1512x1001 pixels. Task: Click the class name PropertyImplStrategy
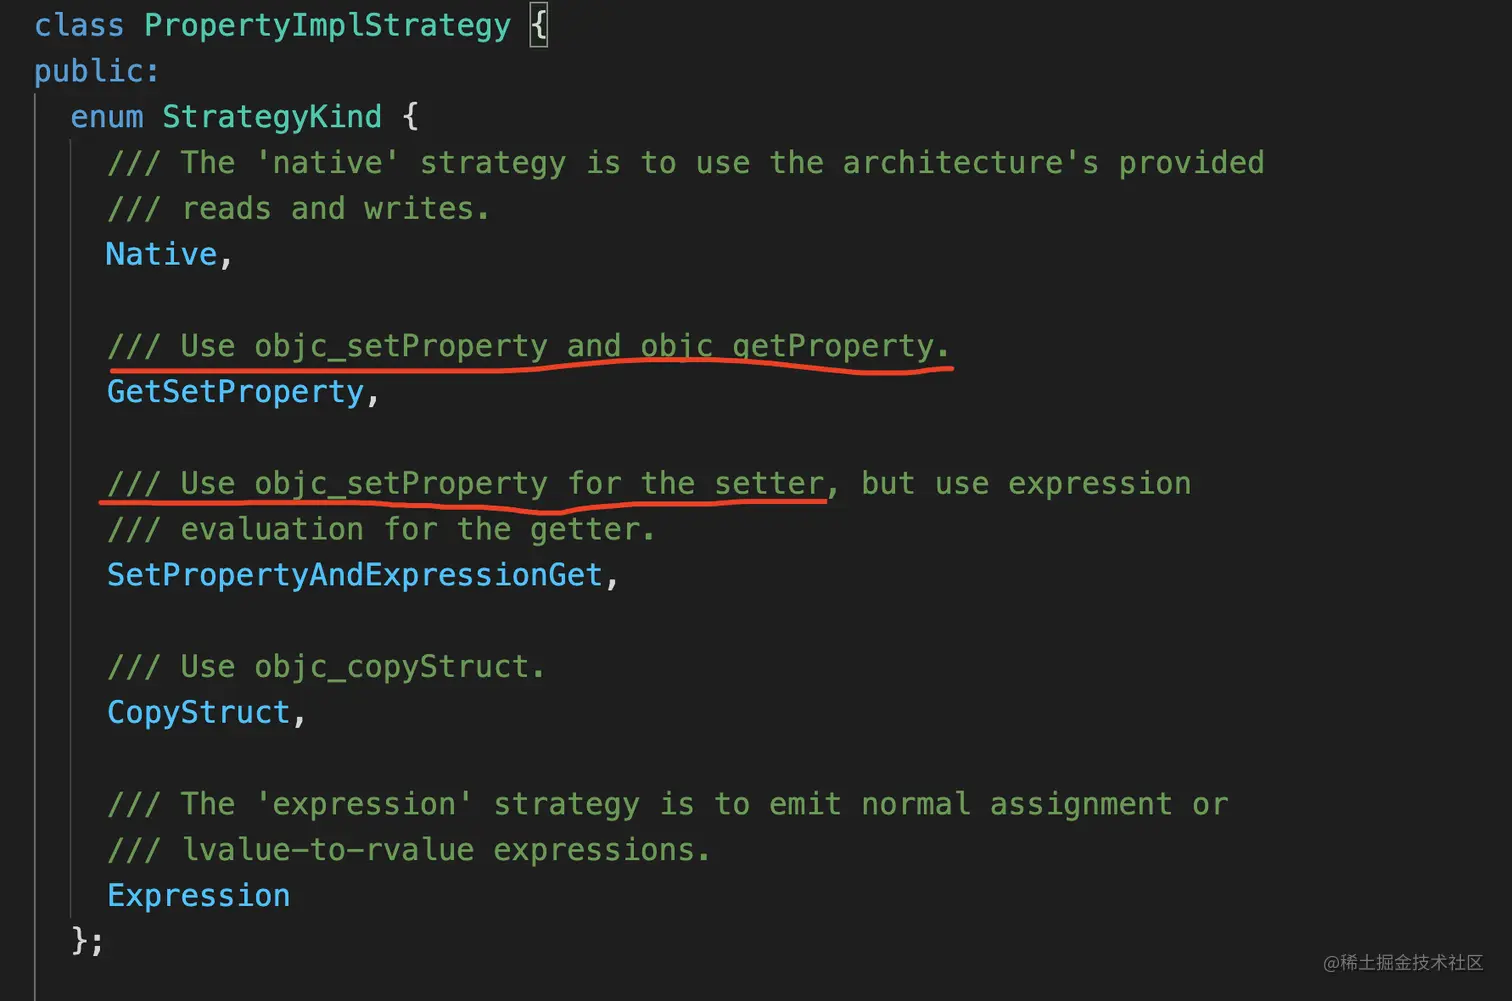click(327, 25)
